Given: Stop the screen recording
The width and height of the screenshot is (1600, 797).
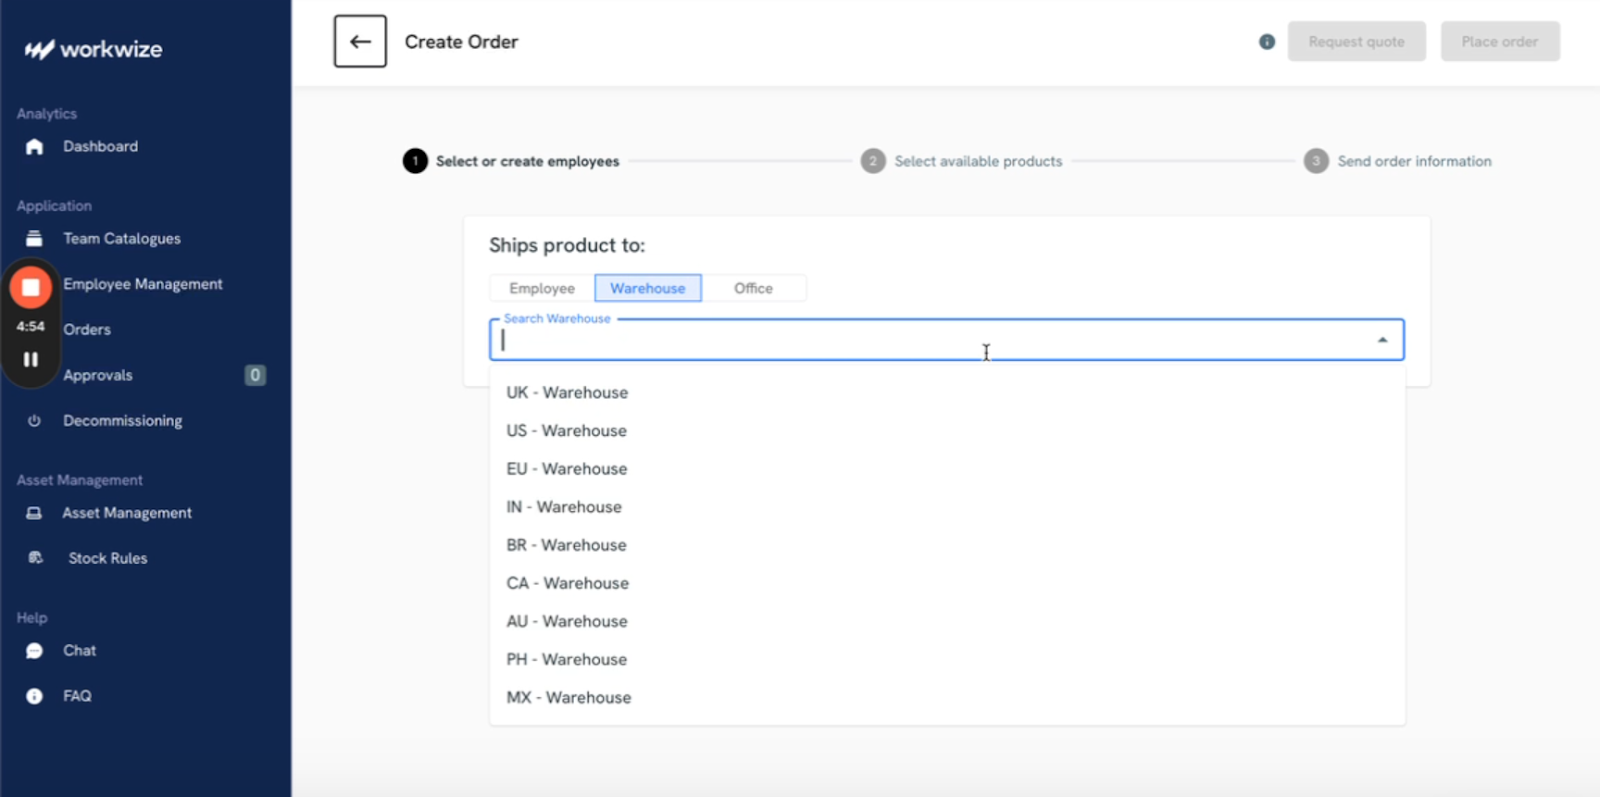Looking at the screenshot, I should tap(31, 288).
